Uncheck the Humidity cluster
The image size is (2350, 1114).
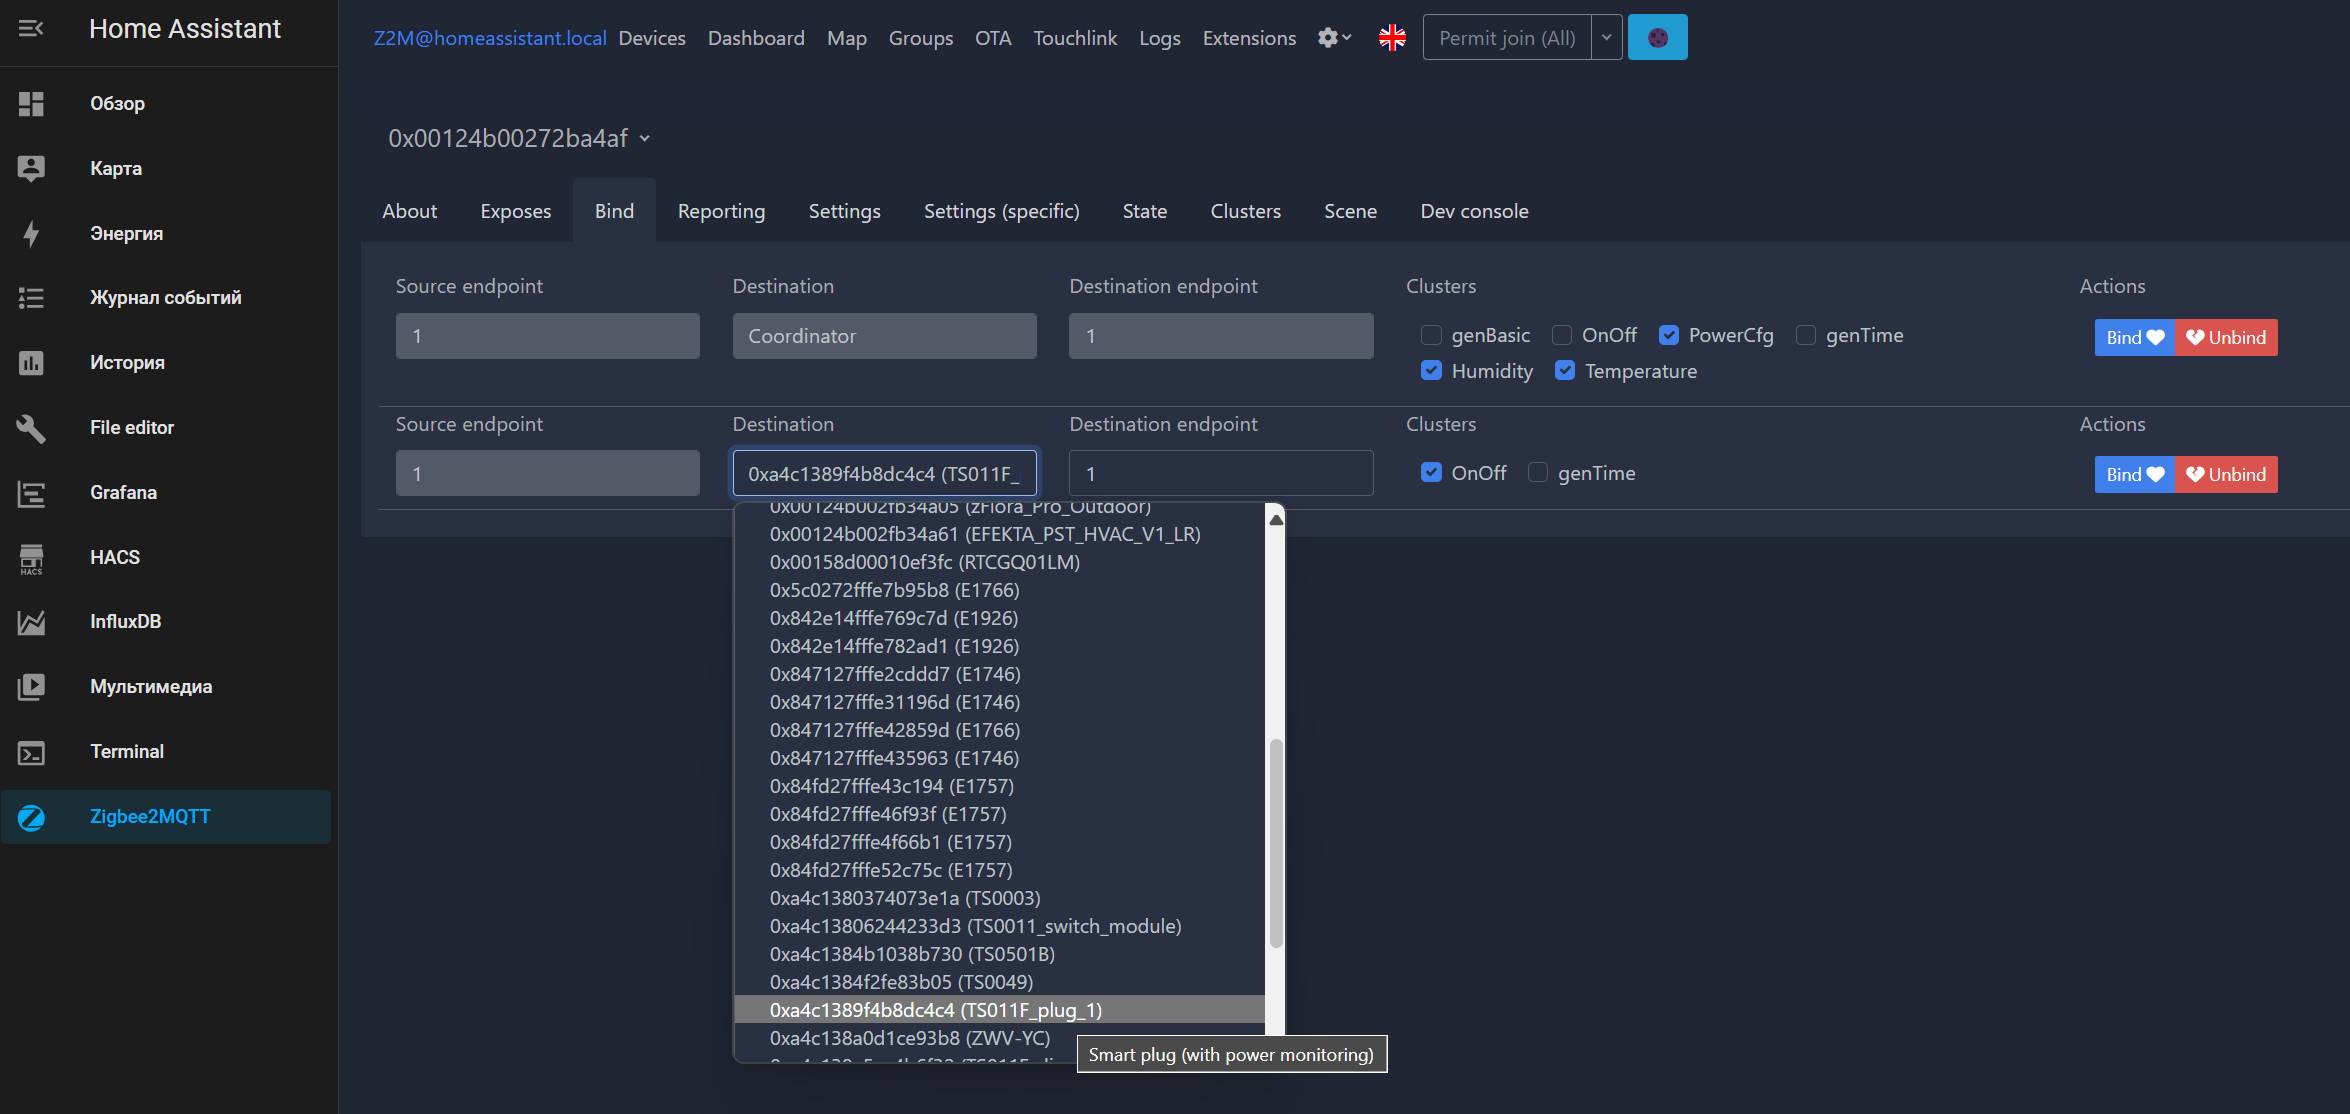1431,371
